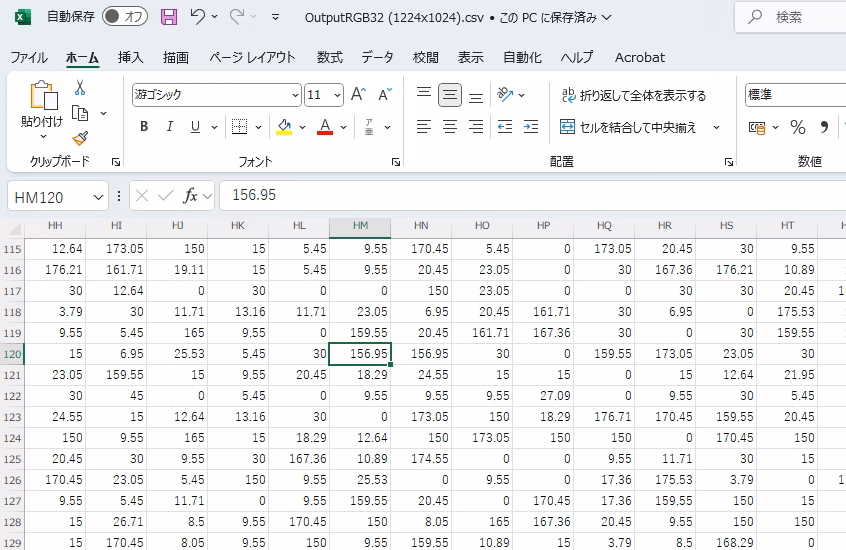Toggle the 自動保存 AutoSave switch
This screenshot has height=550, width=846.
coord(125,17)
